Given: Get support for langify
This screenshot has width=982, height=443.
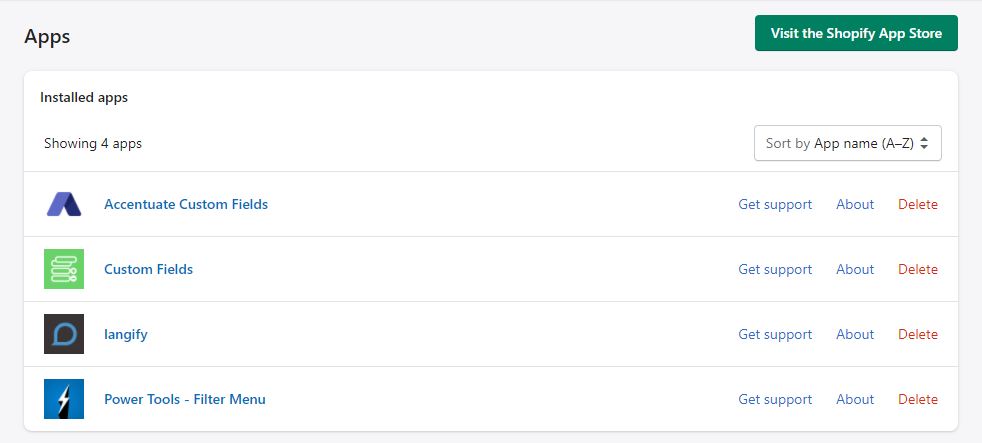Looking at the screenshot, I should (x=775, y=335).
